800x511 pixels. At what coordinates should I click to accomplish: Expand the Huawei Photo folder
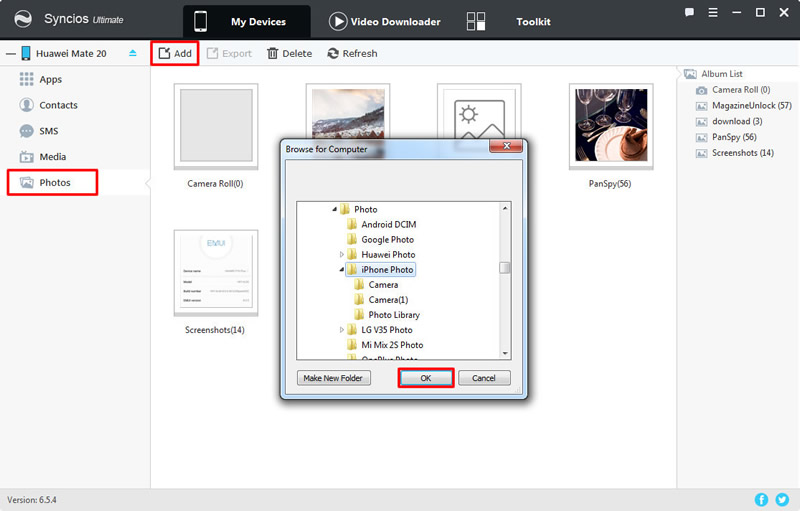coord(342,254)
